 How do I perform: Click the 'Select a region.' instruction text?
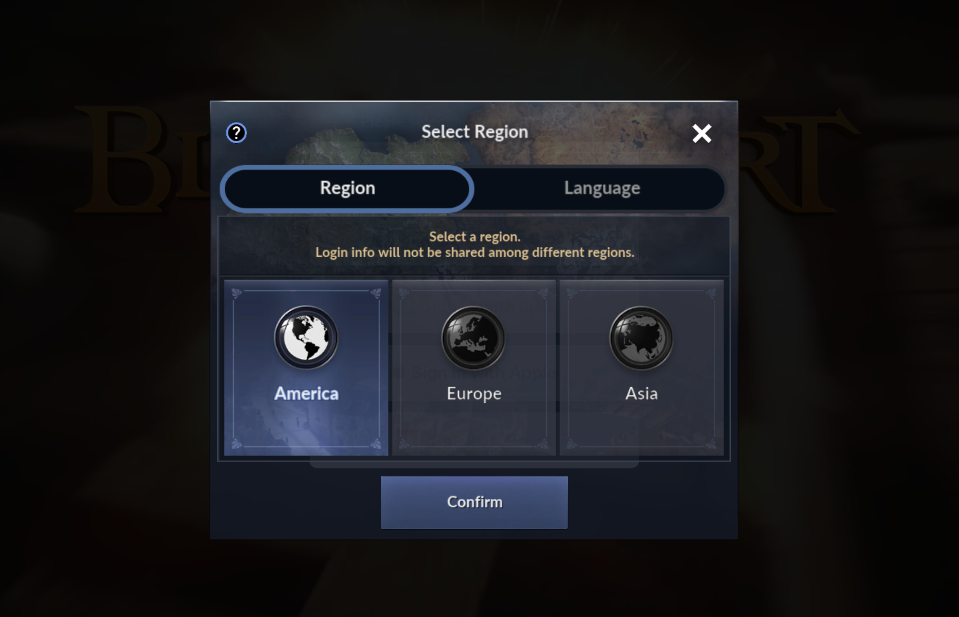click(x=475, y=237)
